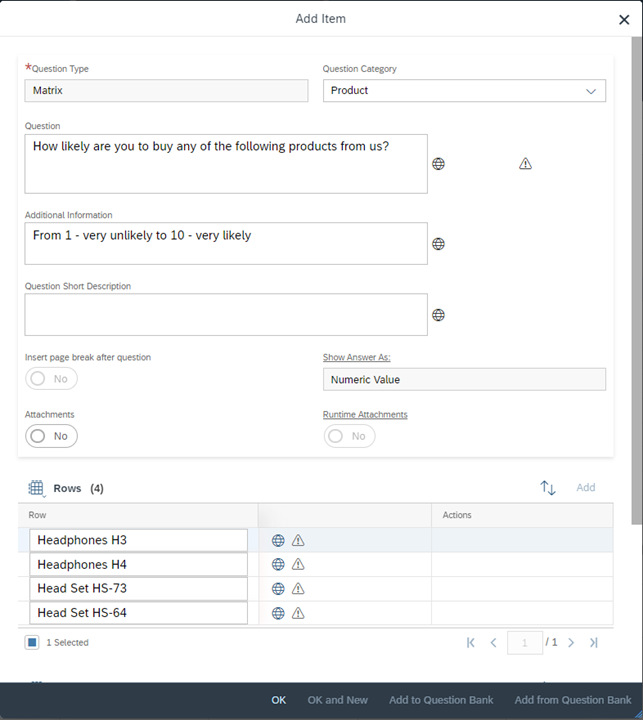Expand the Question Category dropdown
This screenshot has width=643, height=720.
click(591, 91)
